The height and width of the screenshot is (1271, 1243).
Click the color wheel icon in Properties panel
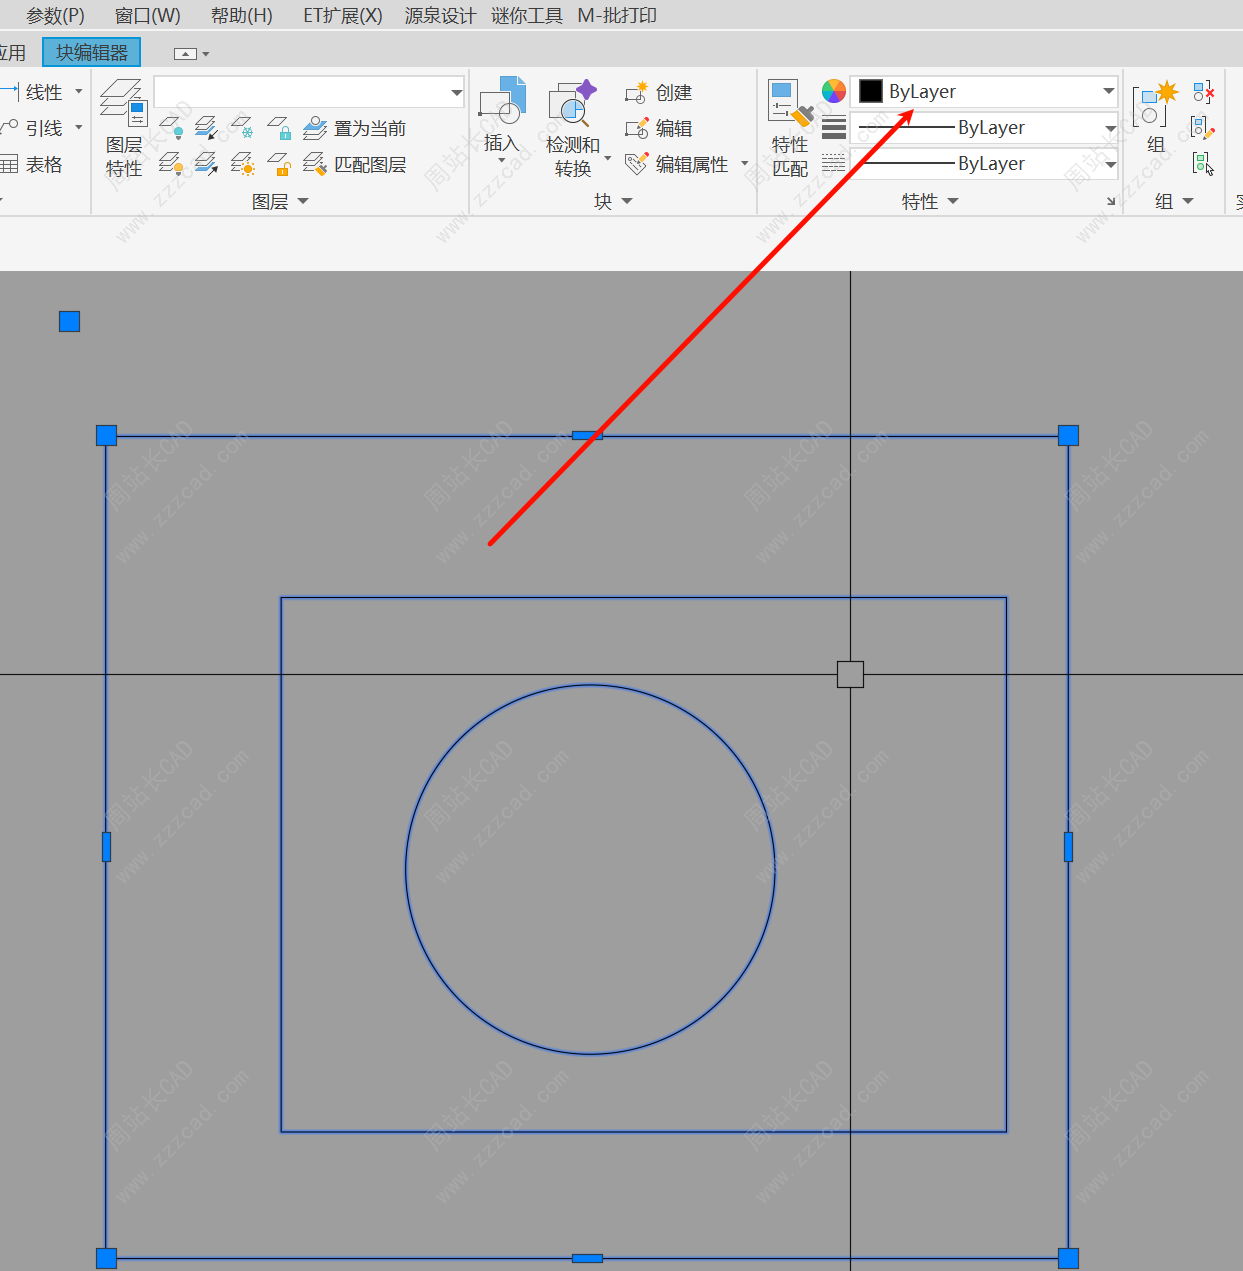click(833, 92)
